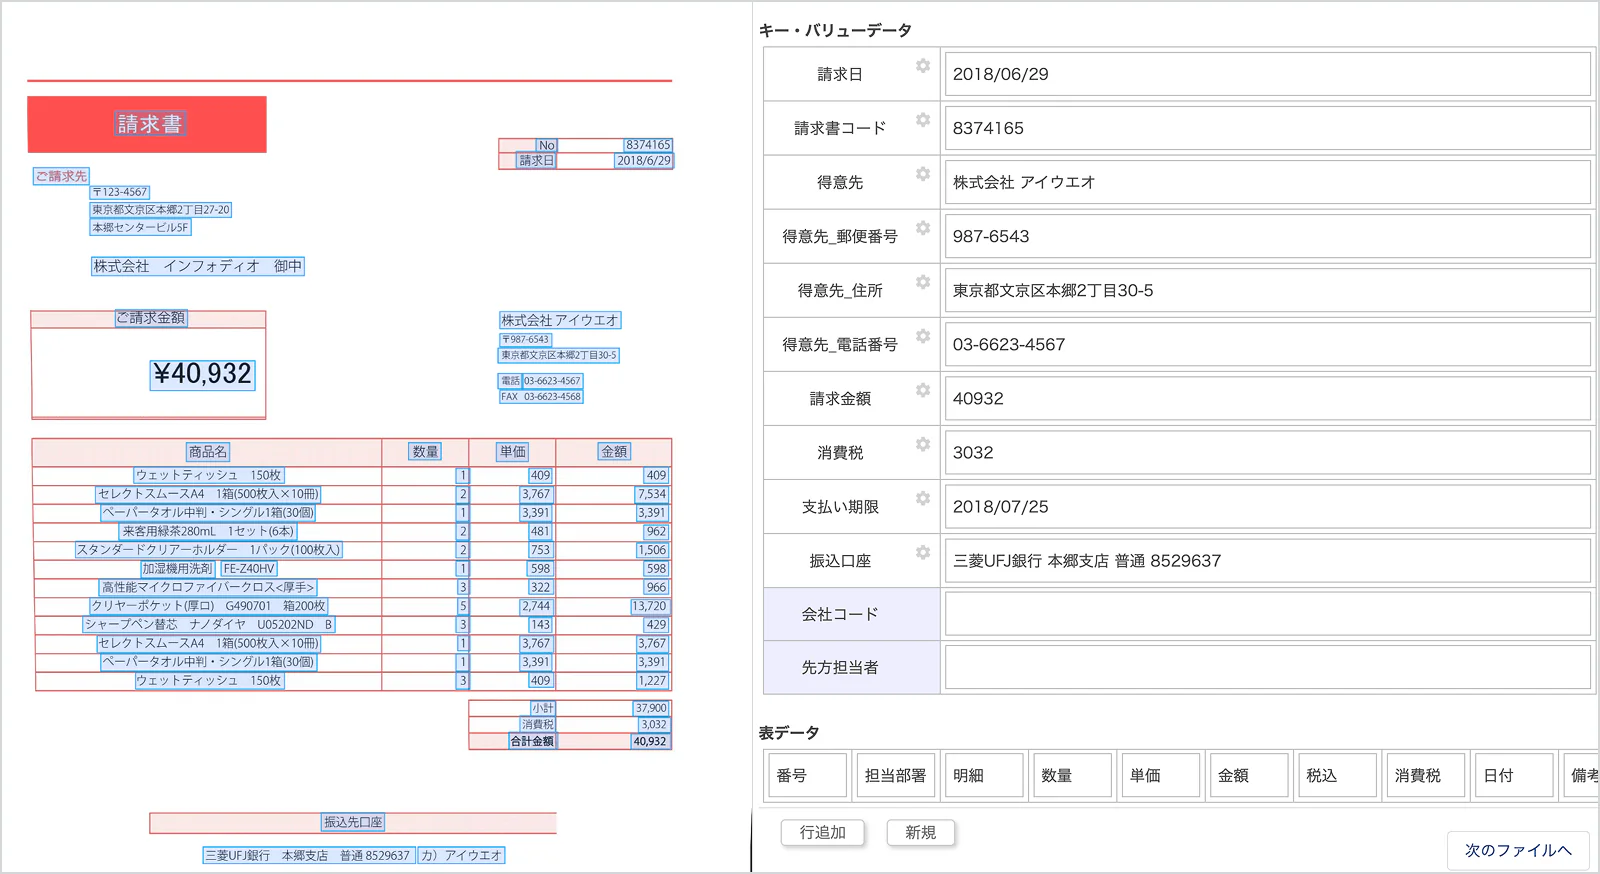Select the 数量 column header in 表データ

coord(1071,775)
